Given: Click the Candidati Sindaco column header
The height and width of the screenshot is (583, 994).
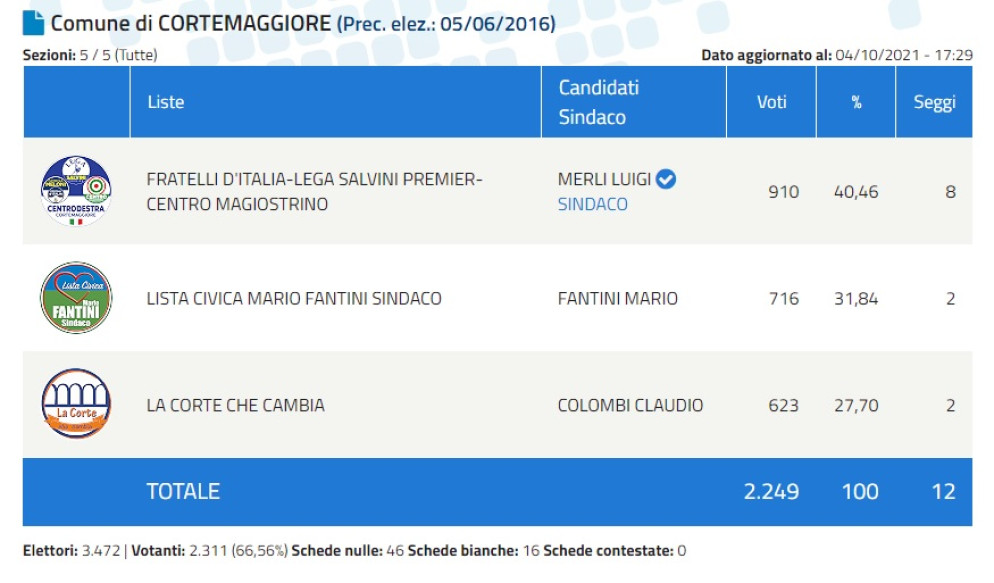Looking at the screenshot, I should point(598,102).
